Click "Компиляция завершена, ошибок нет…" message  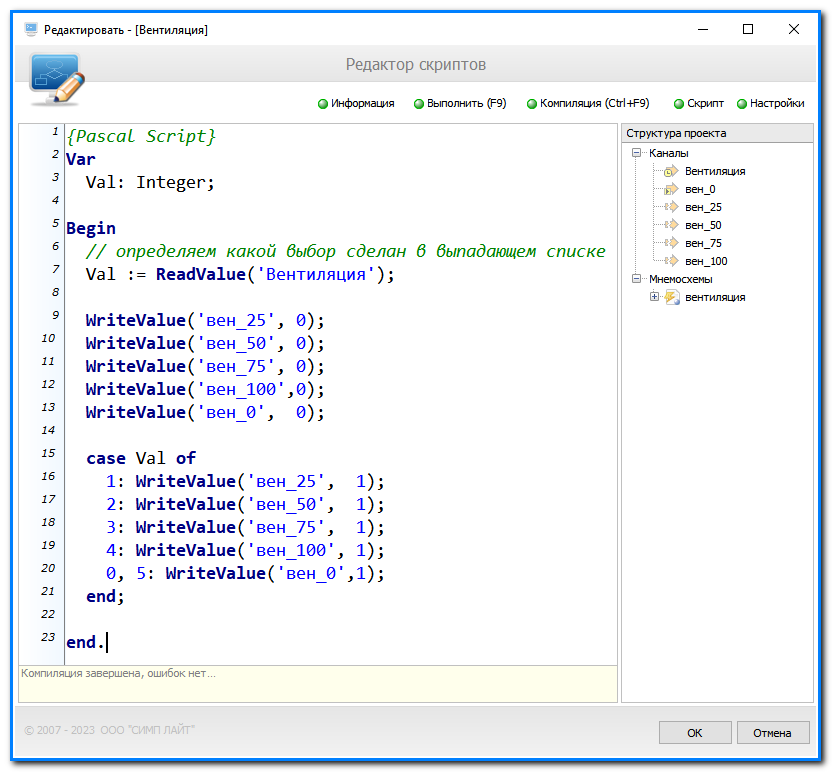[x=118, y=674]
